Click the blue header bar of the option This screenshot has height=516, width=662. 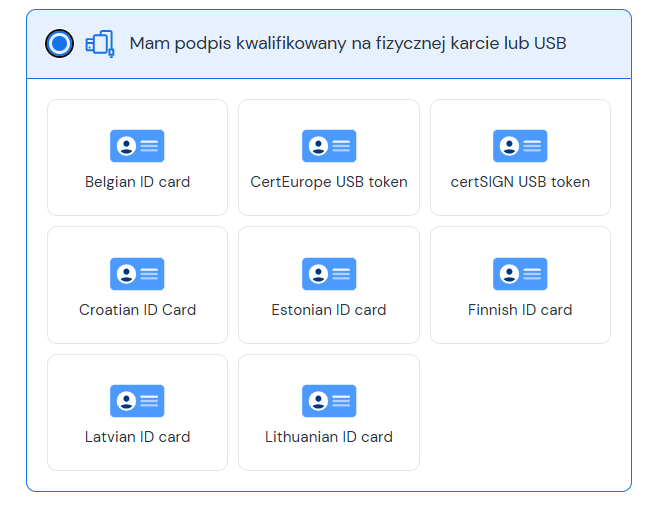pos(329,44)
